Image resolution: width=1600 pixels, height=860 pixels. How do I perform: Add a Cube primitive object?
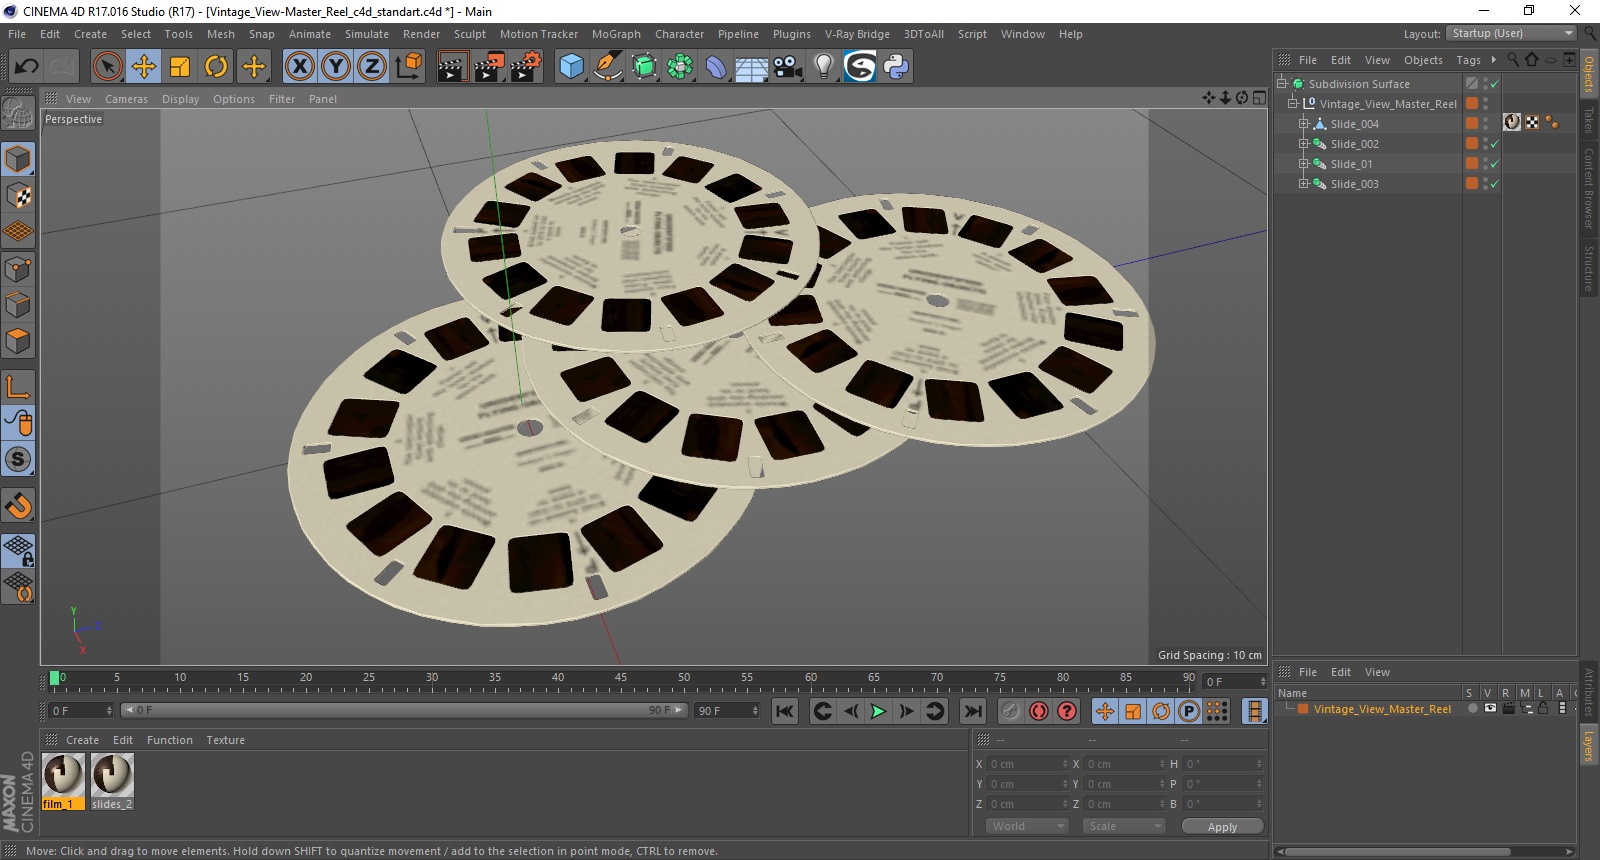pyautogui.click(x=571, y=67)
